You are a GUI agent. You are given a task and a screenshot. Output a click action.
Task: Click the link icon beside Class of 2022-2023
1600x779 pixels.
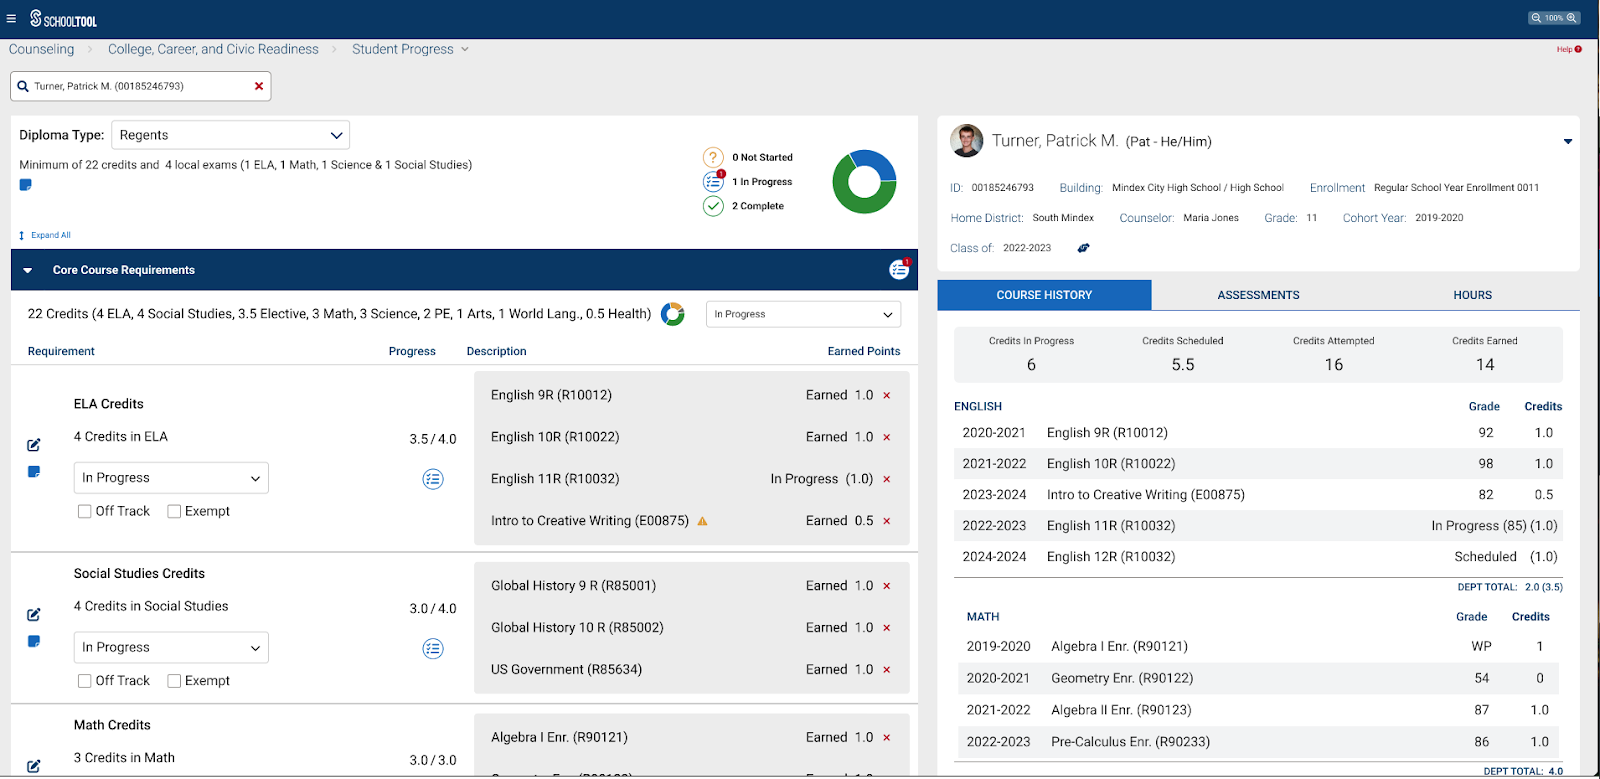[1083, 248]
